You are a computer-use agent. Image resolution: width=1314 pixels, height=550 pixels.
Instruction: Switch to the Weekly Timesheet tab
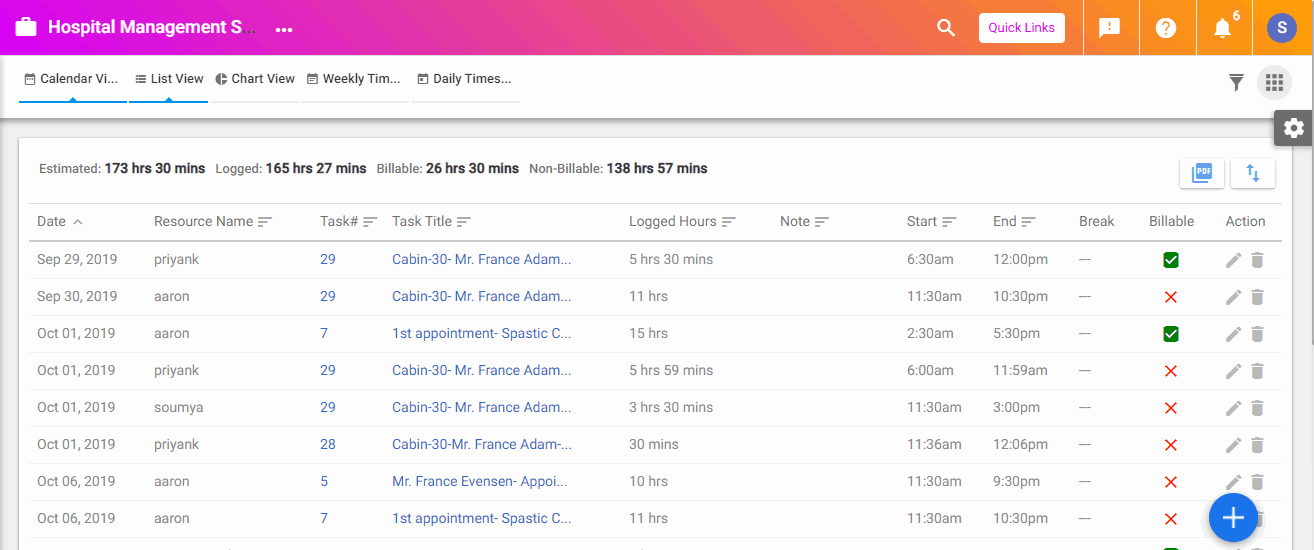354,79
